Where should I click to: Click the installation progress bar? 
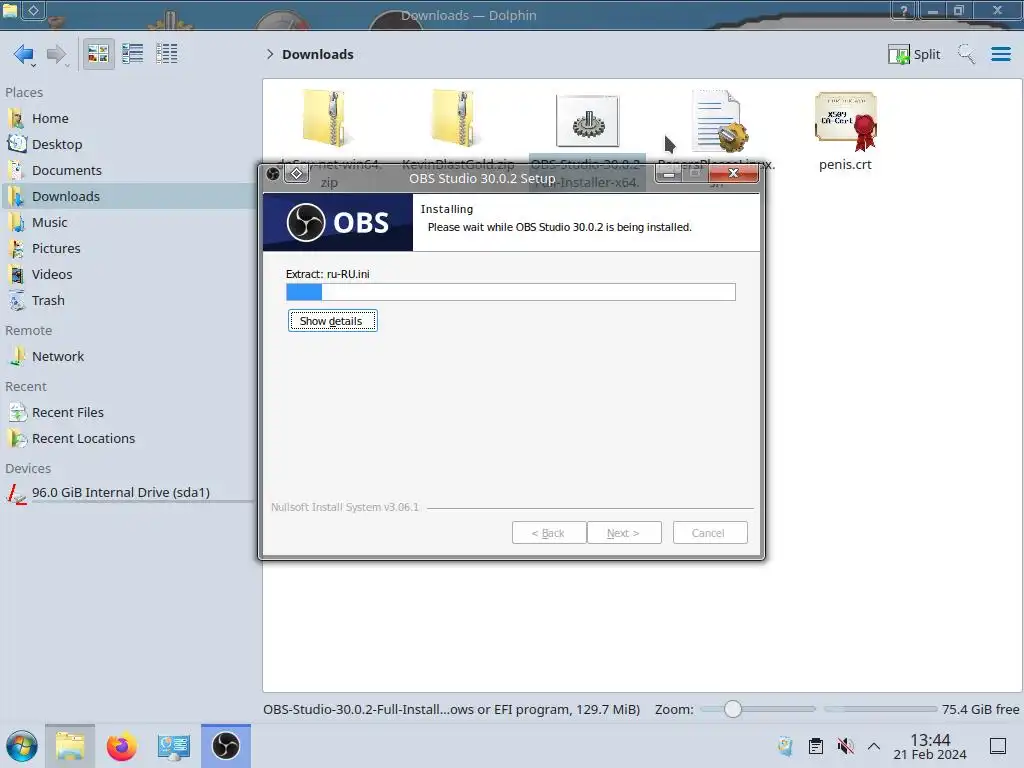(x=511, y=292)
